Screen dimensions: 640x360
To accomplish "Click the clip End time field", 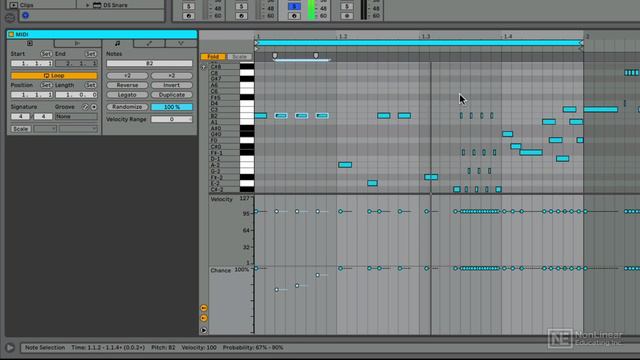I will coord(76,63).
